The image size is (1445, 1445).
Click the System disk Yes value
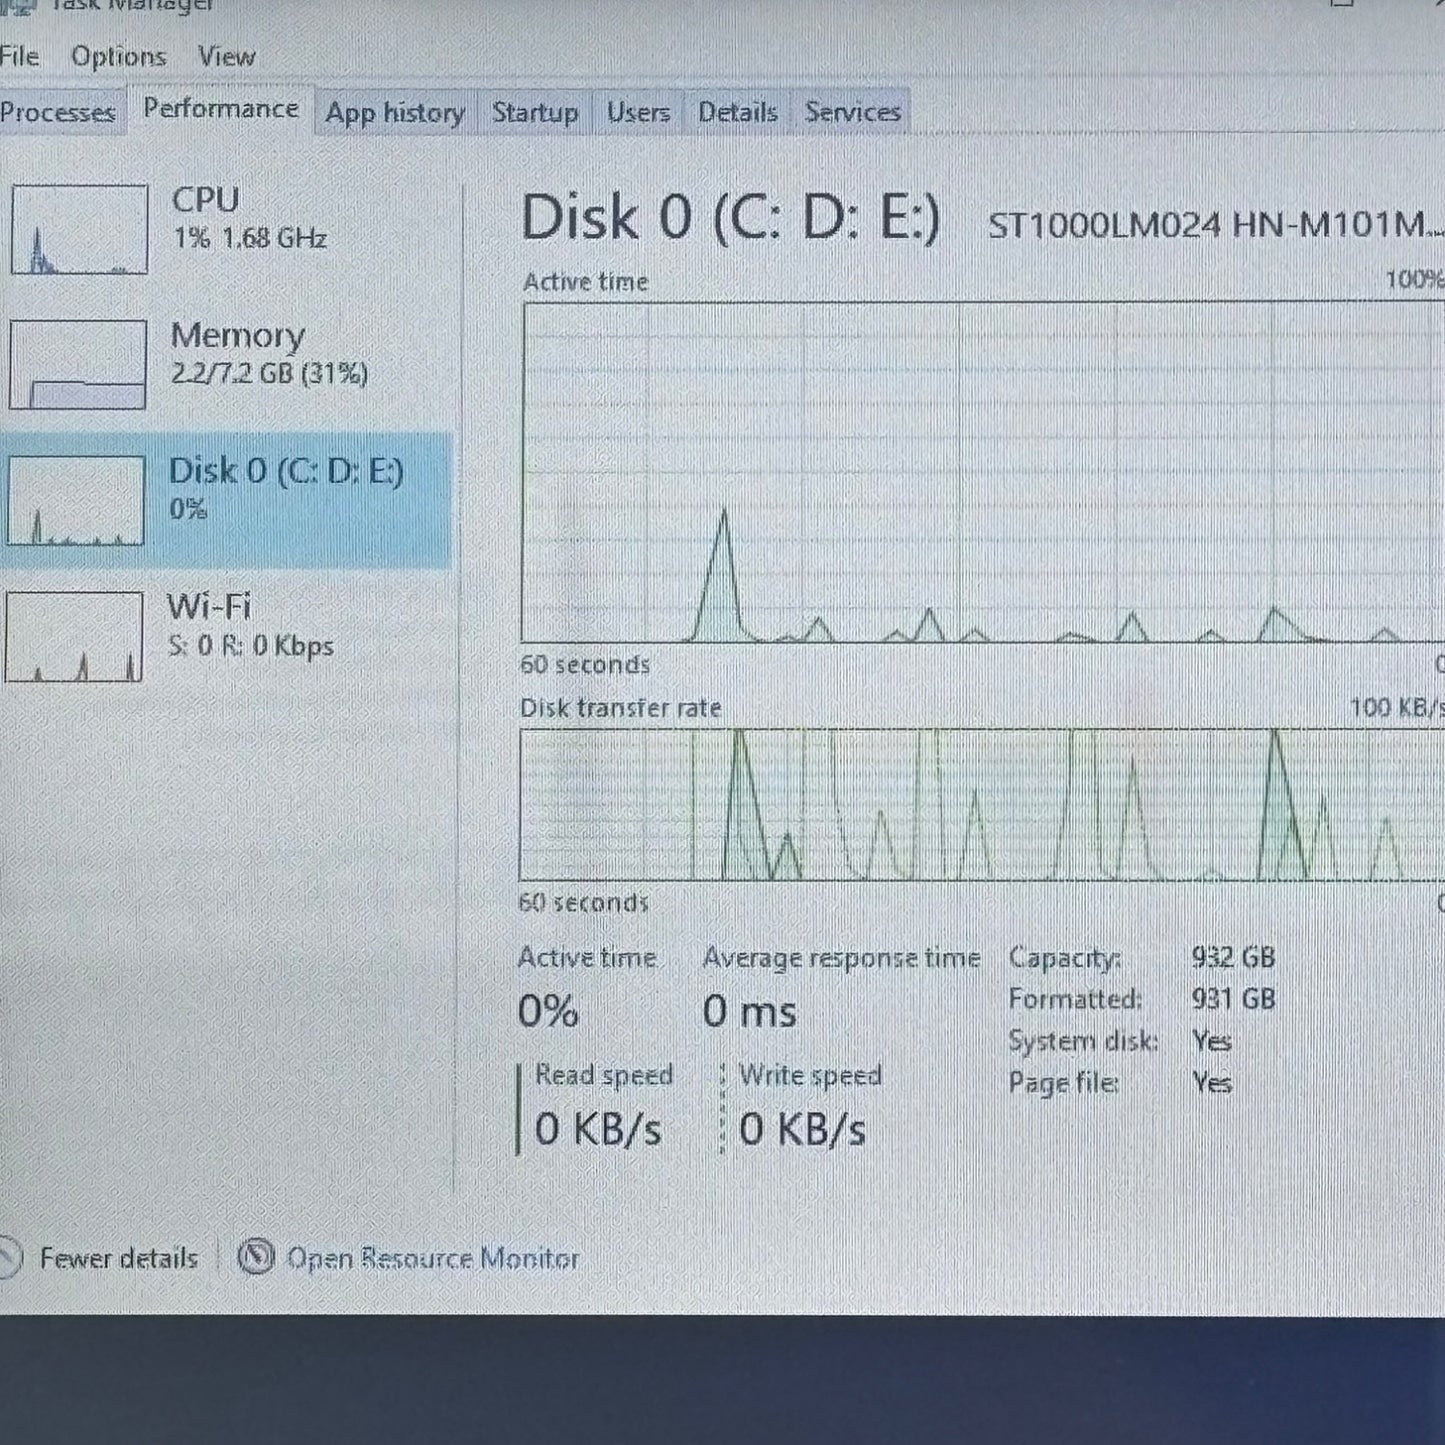[1211, 1041]
